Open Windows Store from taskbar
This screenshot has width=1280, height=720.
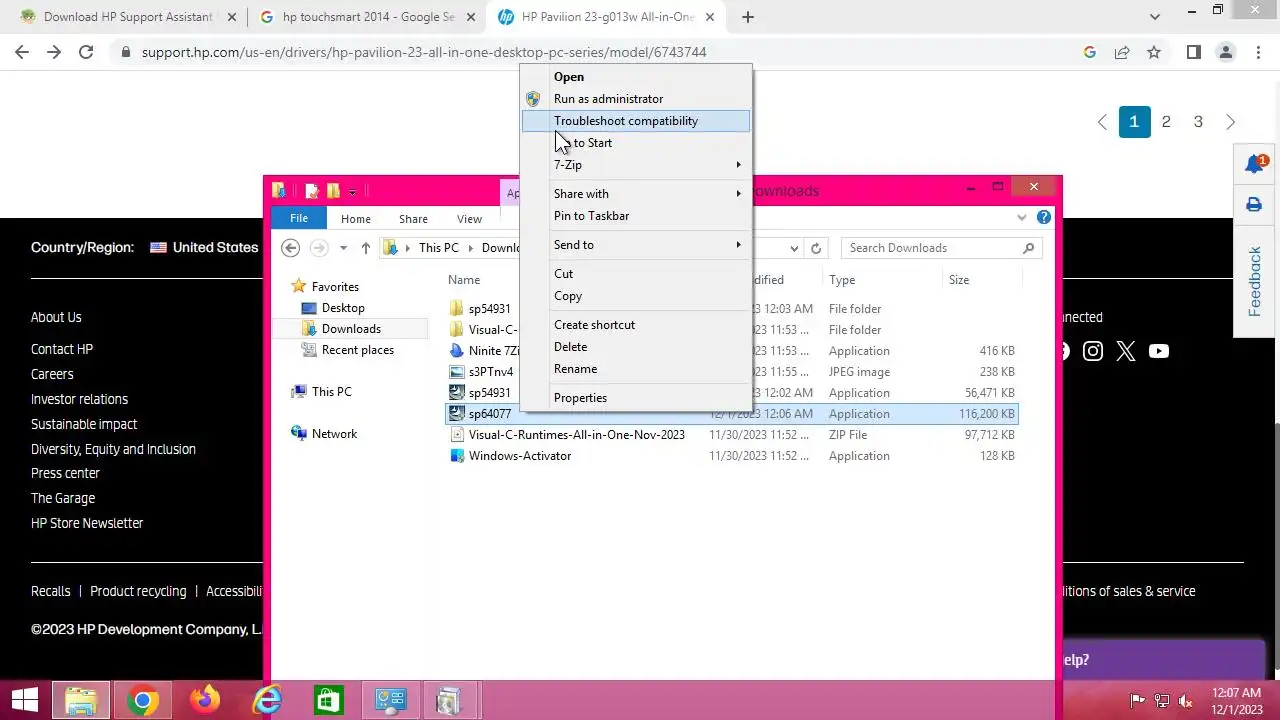(x=329, y=700)
